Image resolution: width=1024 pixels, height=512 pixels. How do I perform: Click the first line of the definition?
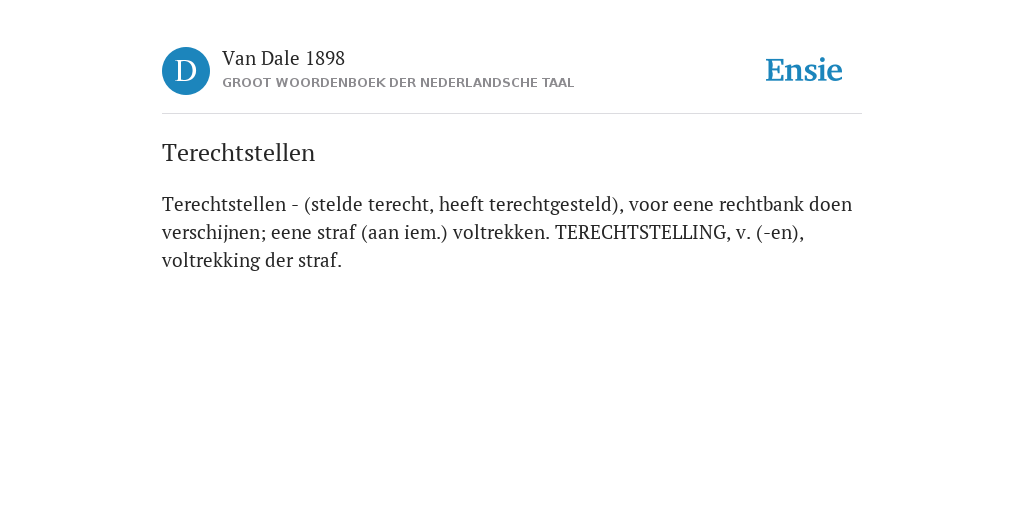coord(507,205)
